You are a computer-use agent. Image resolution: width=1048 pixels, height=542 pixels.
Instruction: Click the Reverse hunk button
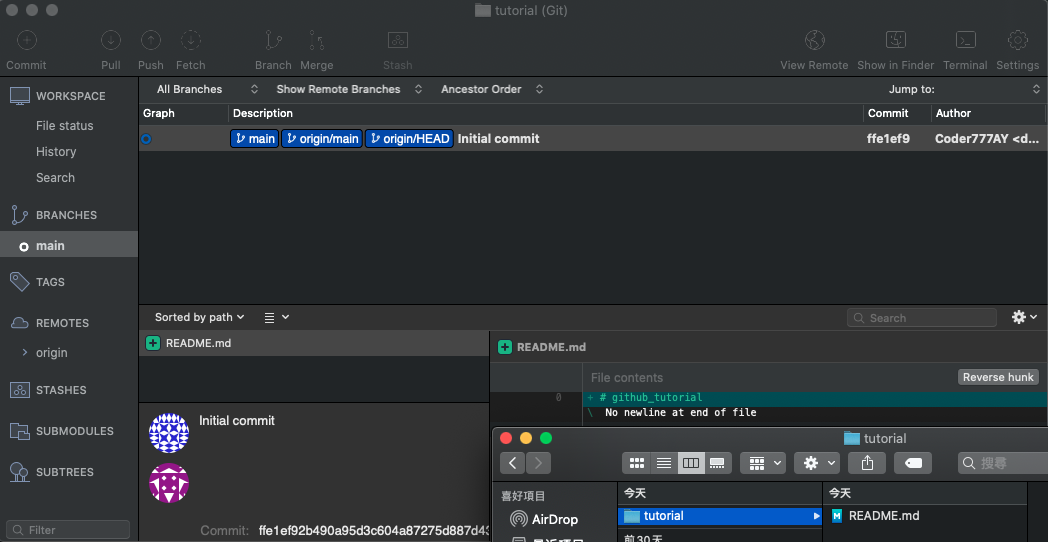998,377
